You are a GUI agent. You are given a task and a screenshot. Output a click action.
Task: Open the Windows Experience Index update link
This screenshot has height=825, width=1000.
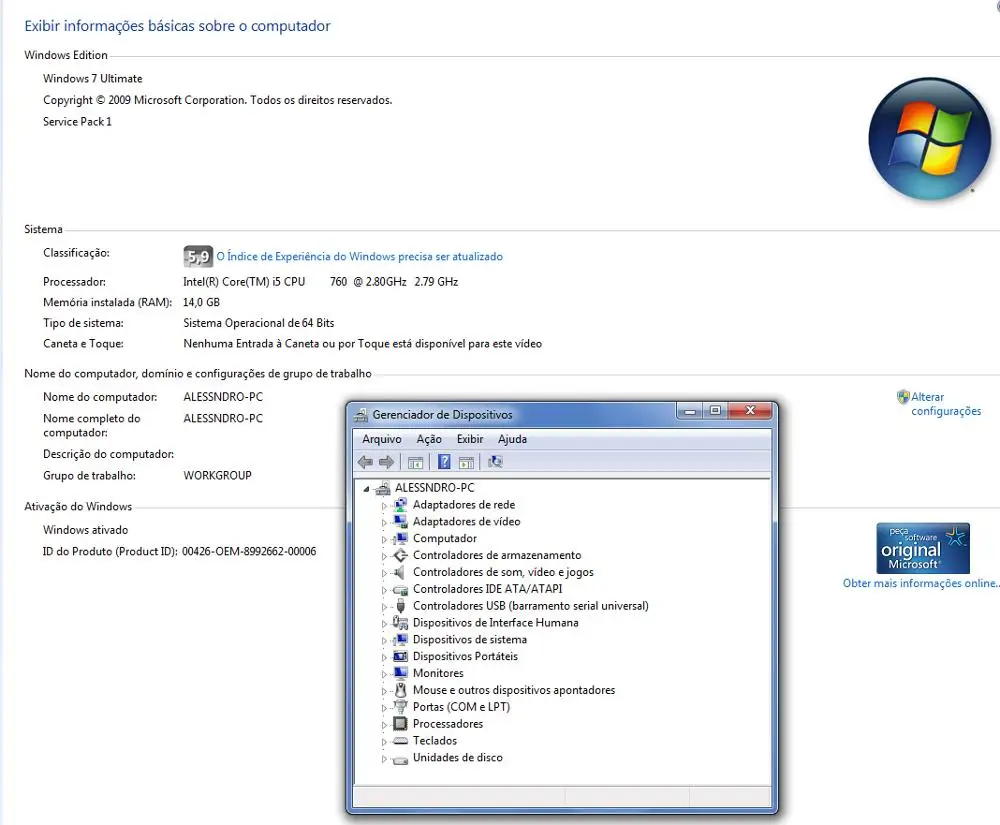click(360, 256)
